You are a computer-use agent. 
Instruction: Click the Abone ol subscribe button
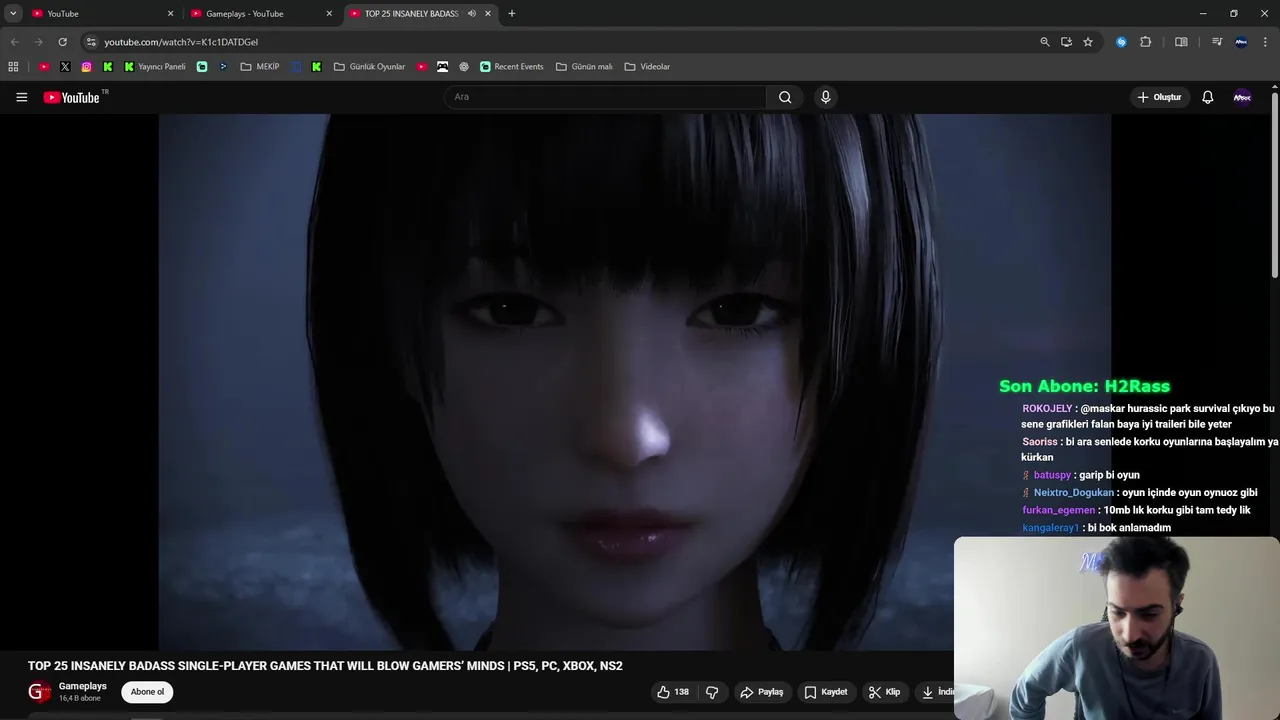click(147, 692)
